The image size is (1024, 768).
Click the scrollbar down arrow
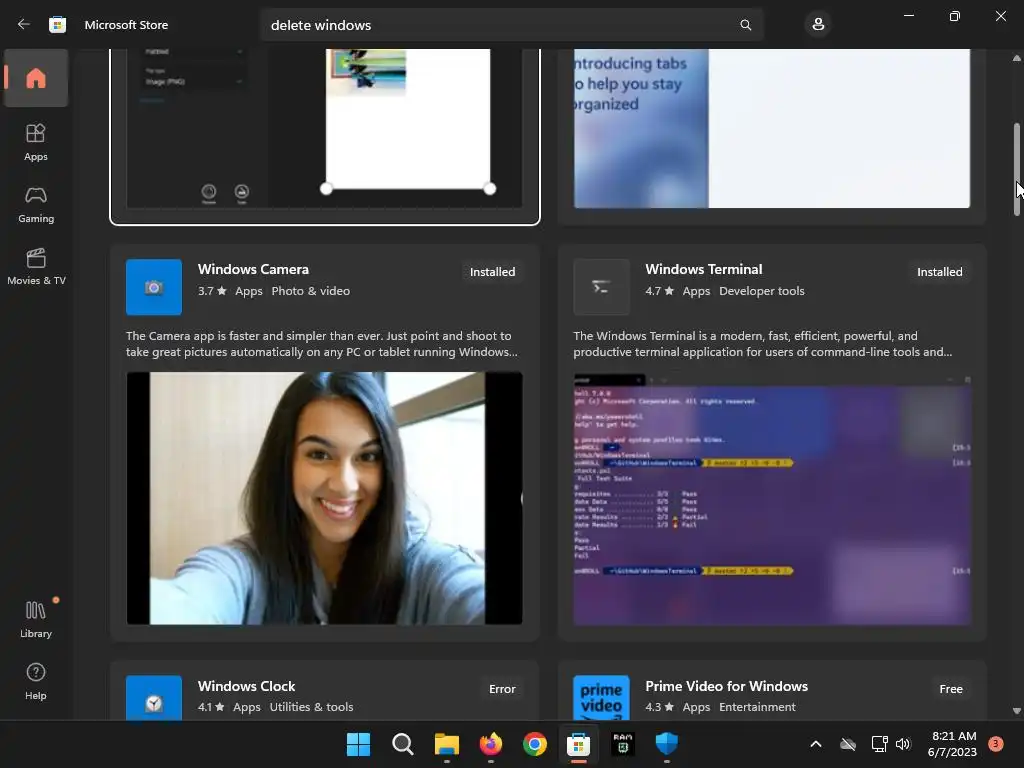(x=1017, y=711)
